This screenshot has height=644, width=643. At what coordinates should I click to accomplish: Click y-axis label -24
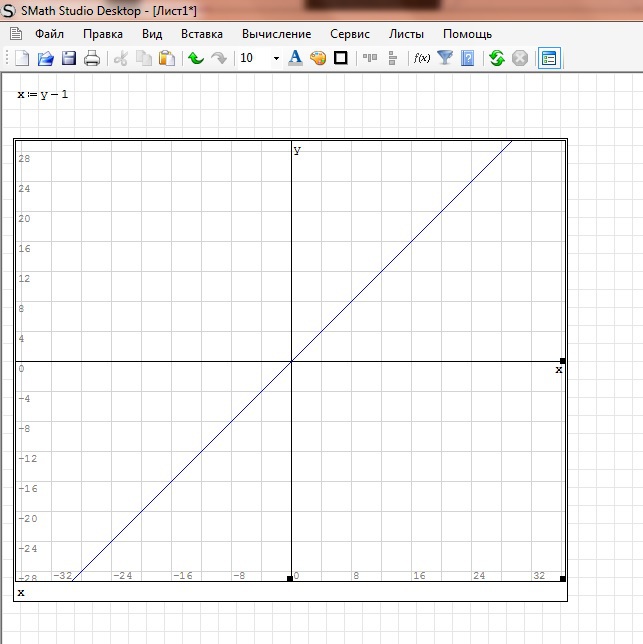point(28,548)
